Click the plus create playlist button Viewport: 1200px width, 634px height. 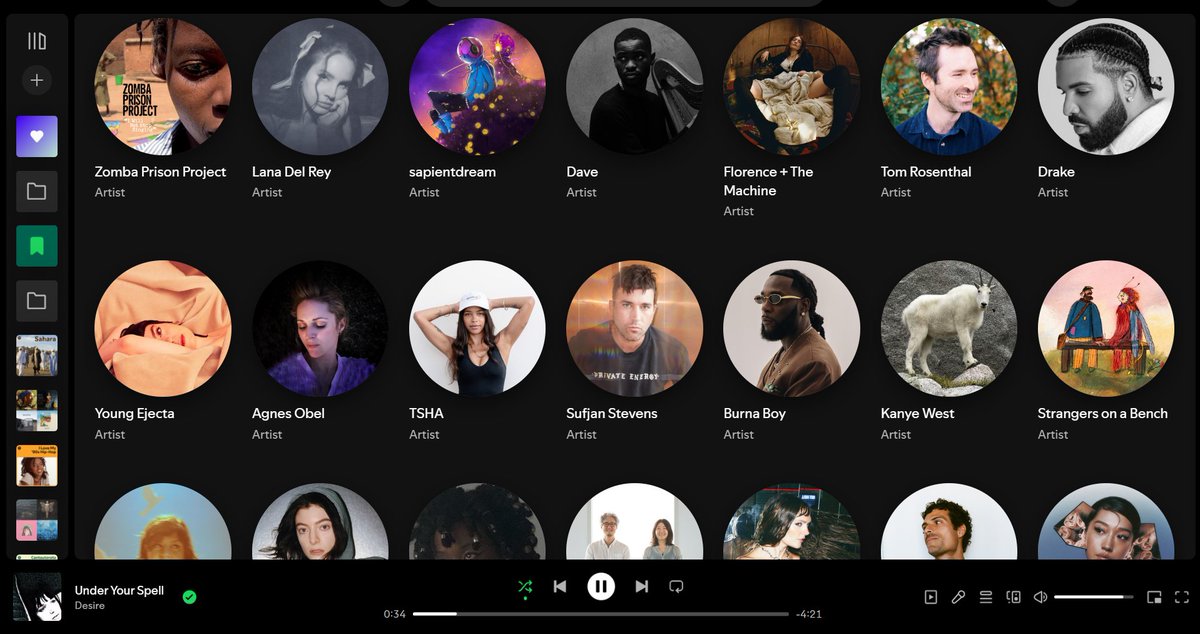click(x=37, y=80)
